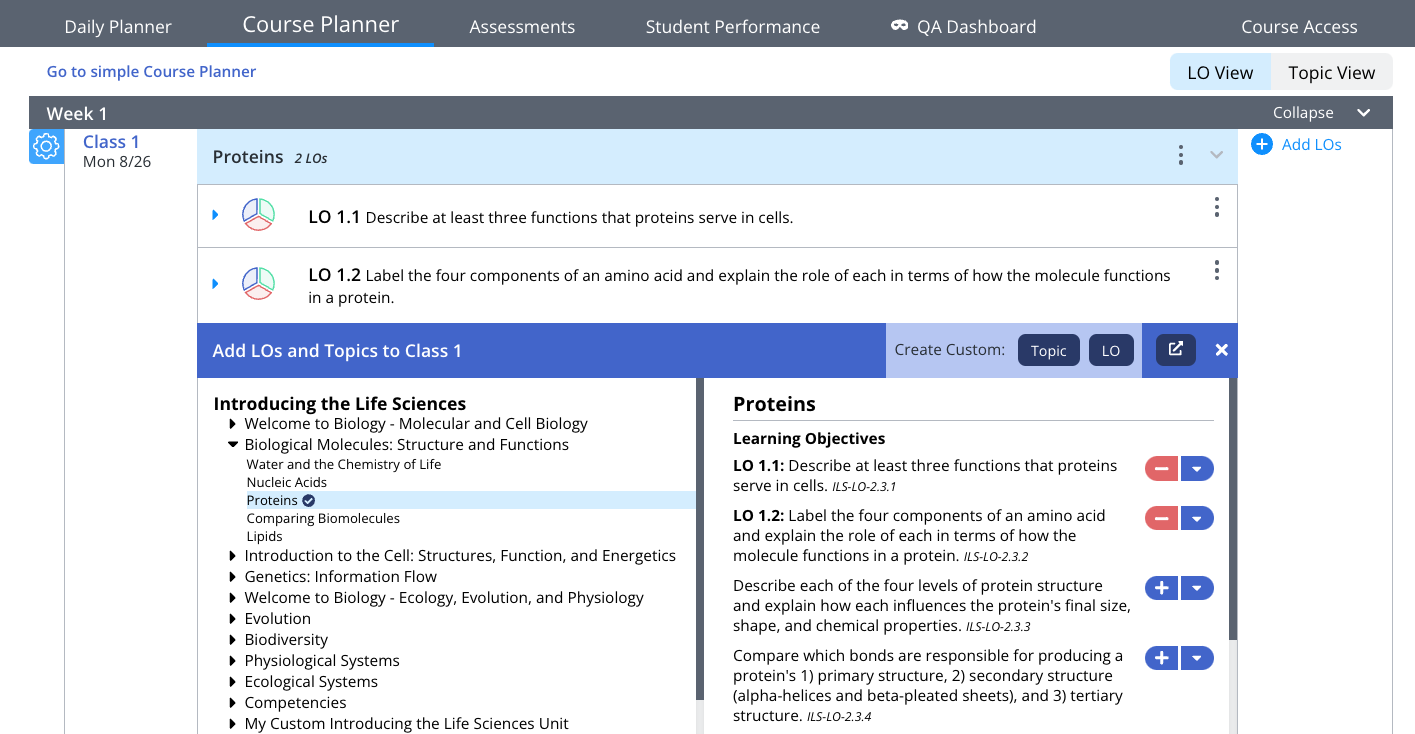Collapse Biological Molecules: Structure and Functions
Screen dimensions: 1415x734
click(233, 444)
